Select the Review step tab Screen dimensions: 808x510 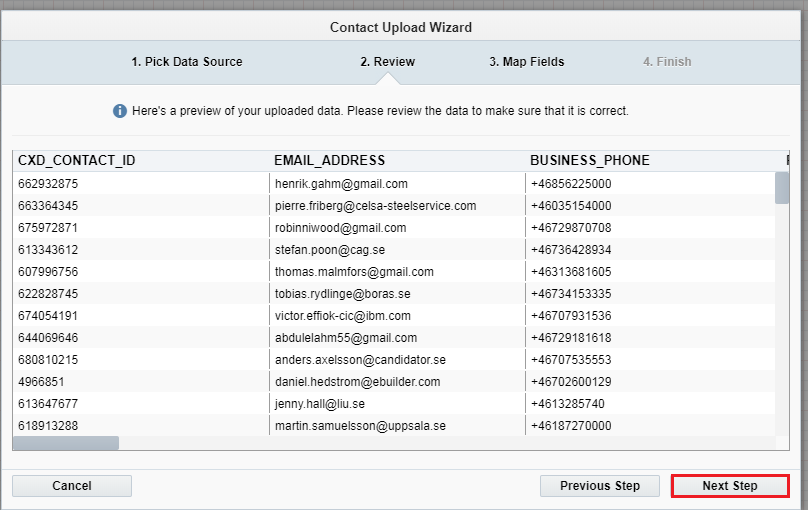point(387,62)
